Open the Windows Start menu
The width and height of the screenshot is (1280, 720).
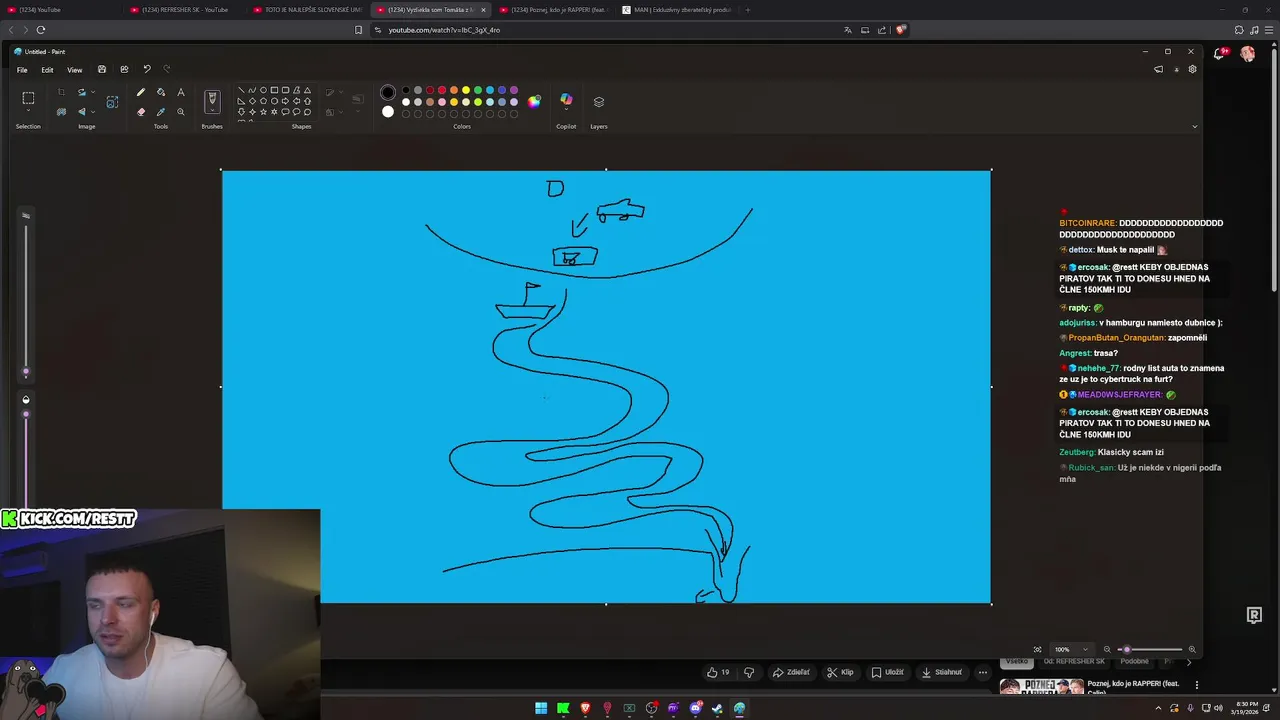pyautogui.click(x=541, y=709)
